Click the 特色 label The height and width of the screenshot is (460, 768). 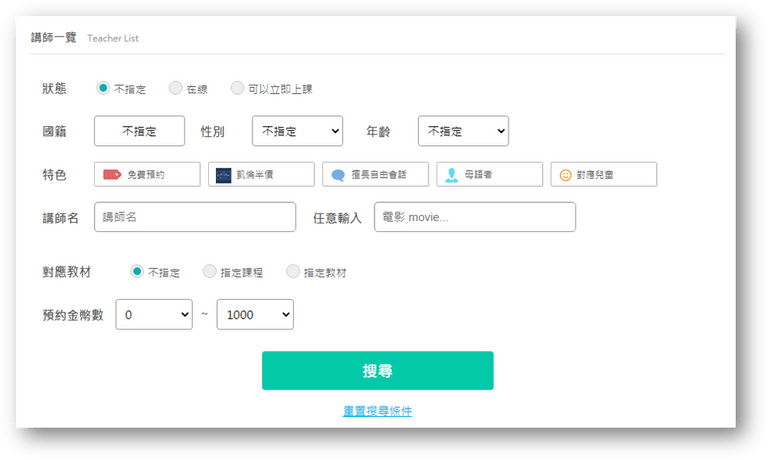[x=54, y=175]
